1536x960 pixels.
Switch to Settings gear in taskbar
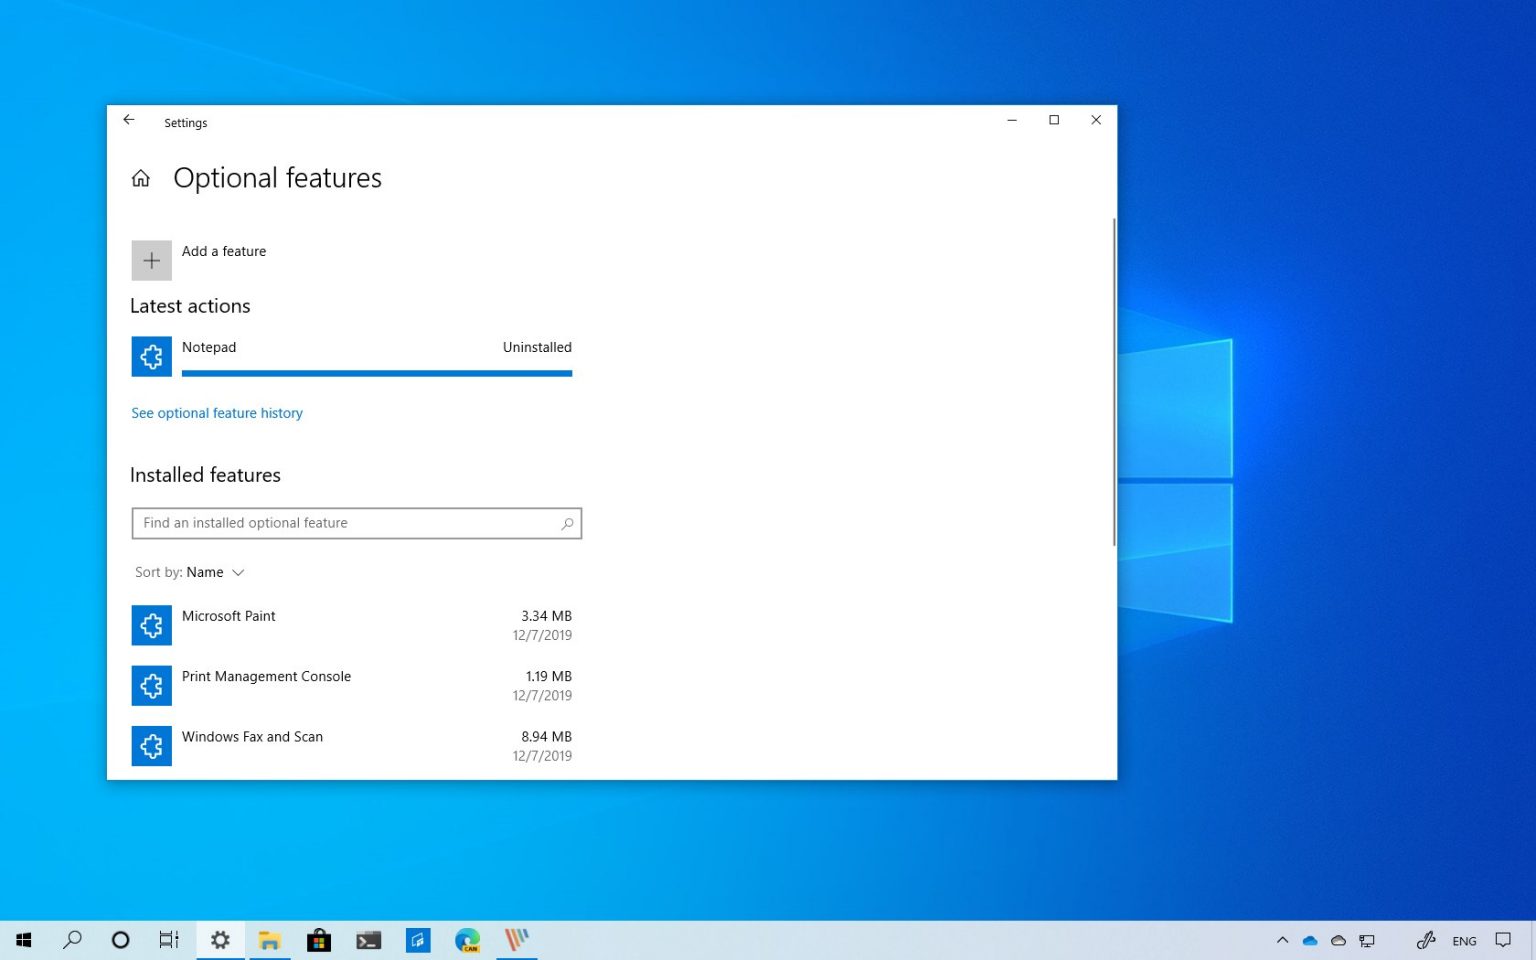point(220,940)
